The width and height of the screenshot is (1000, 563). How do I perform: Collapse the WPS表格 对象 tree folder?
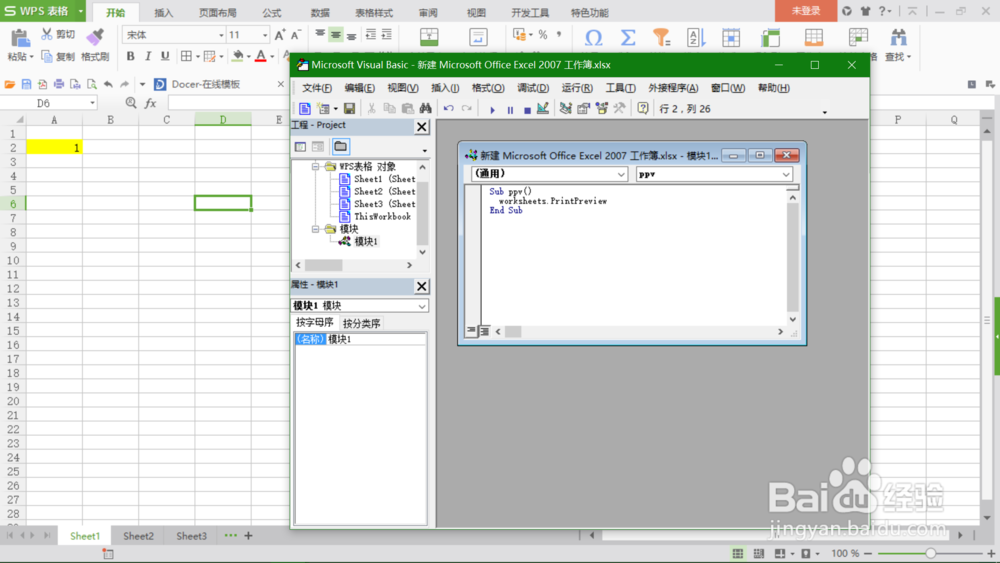coord(315,166)
